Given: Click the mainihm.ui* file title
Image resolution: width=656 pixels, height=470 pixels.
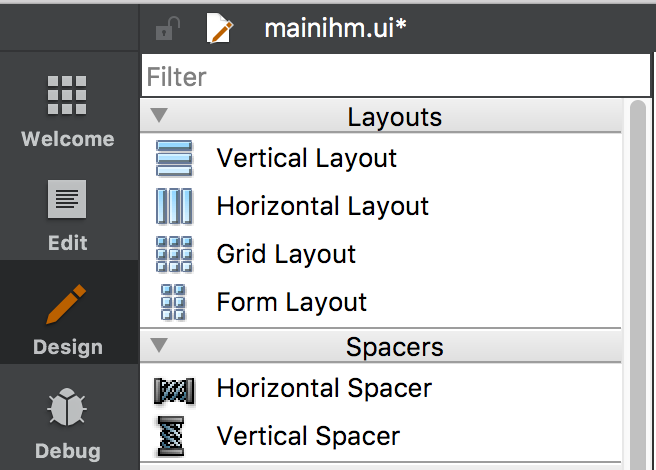Looking at the screenshot, I should (x=336, y=28).
